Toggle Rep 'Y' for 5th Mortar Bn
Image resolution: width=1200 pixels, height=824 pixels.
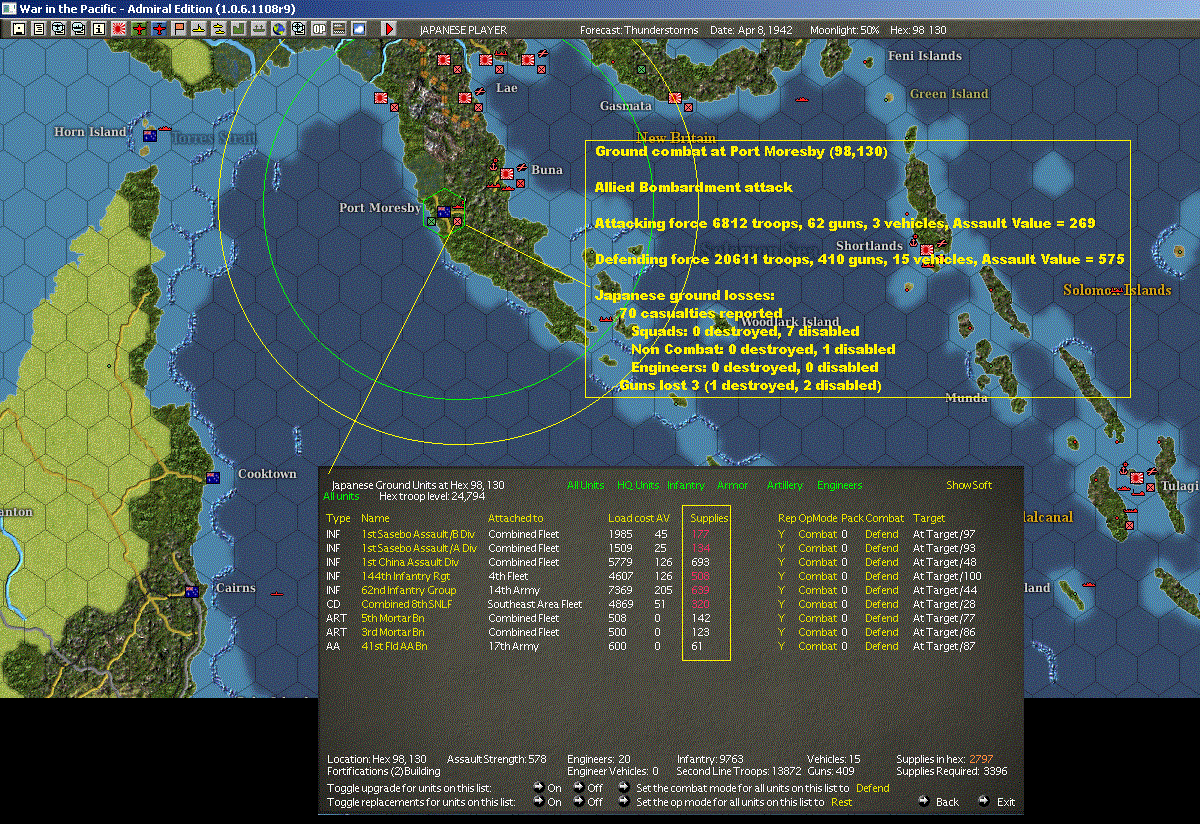click(x=782, y=618)
